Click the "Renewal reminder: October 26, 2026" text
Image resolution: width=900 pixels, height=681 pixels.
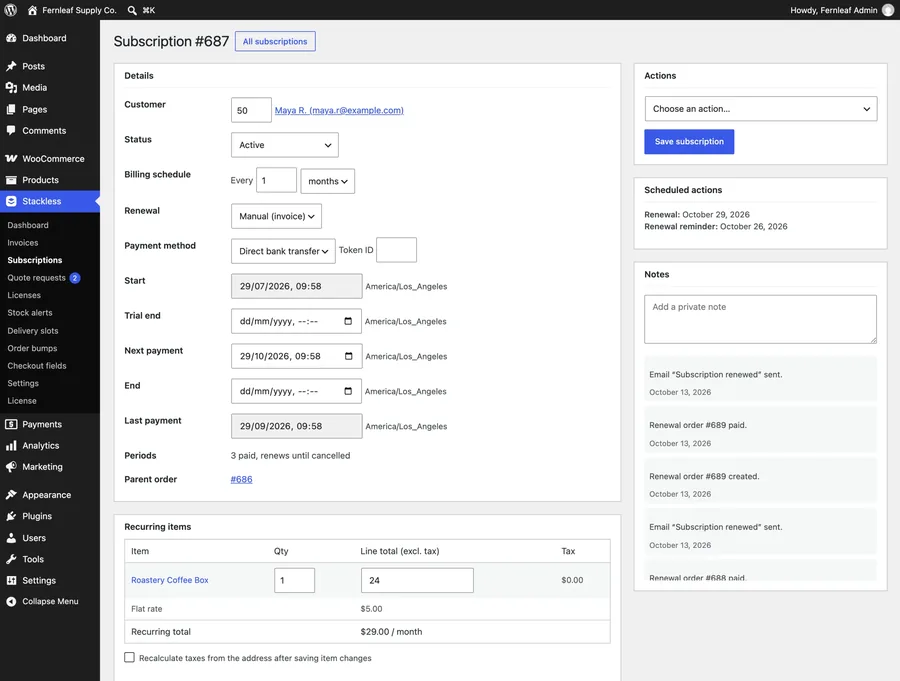coord(716,227)
